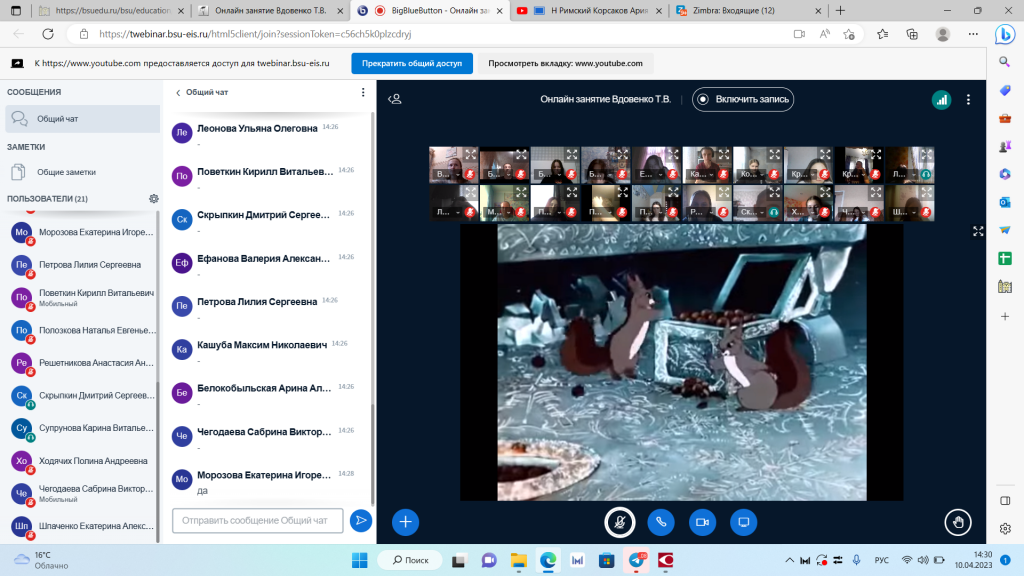View site information lock icon
Image resolution: width=1024 pixels, height=576 pixels.
click(x=84, y=34)
